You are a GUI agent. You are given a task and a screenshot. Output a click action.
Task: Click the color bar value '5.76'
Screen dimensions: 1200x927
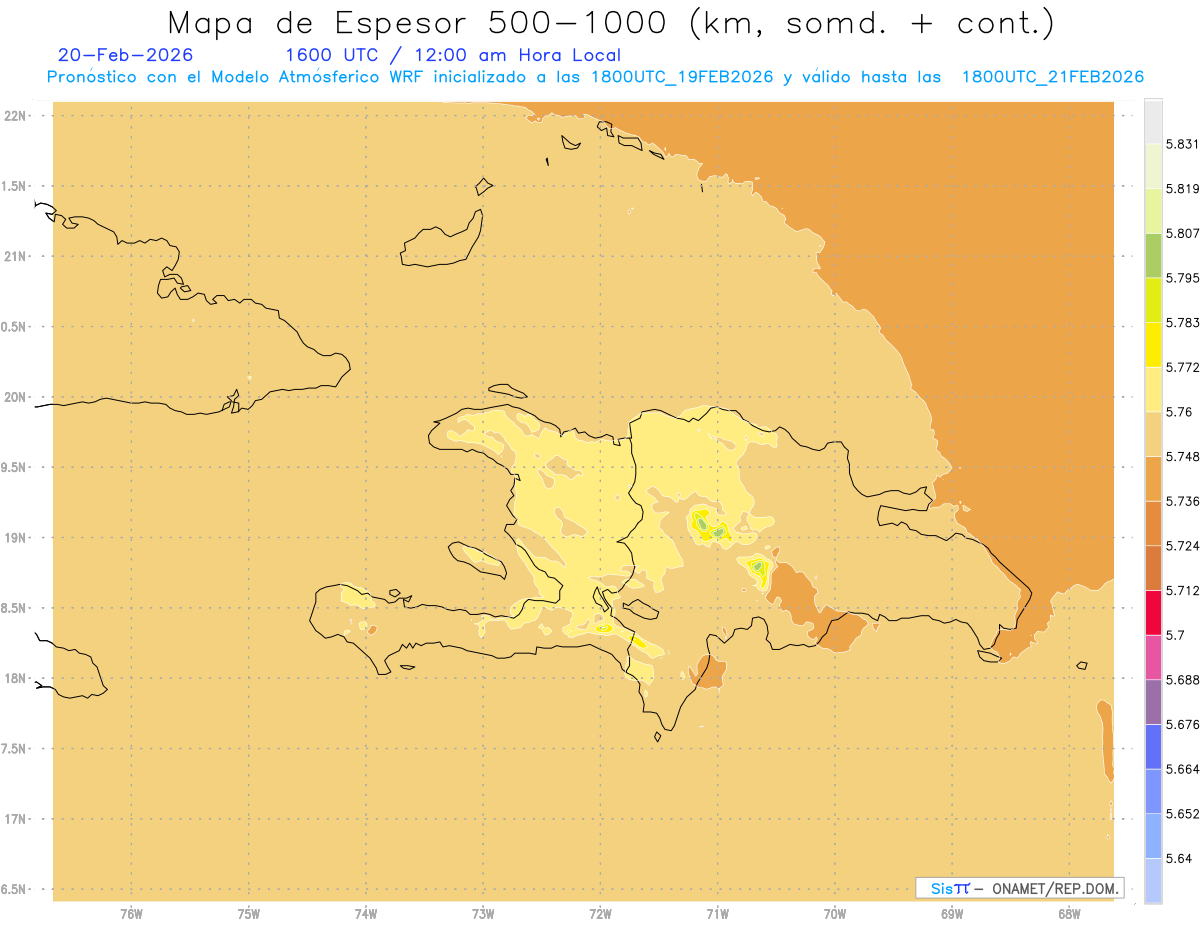click(x=1181, y=412)
